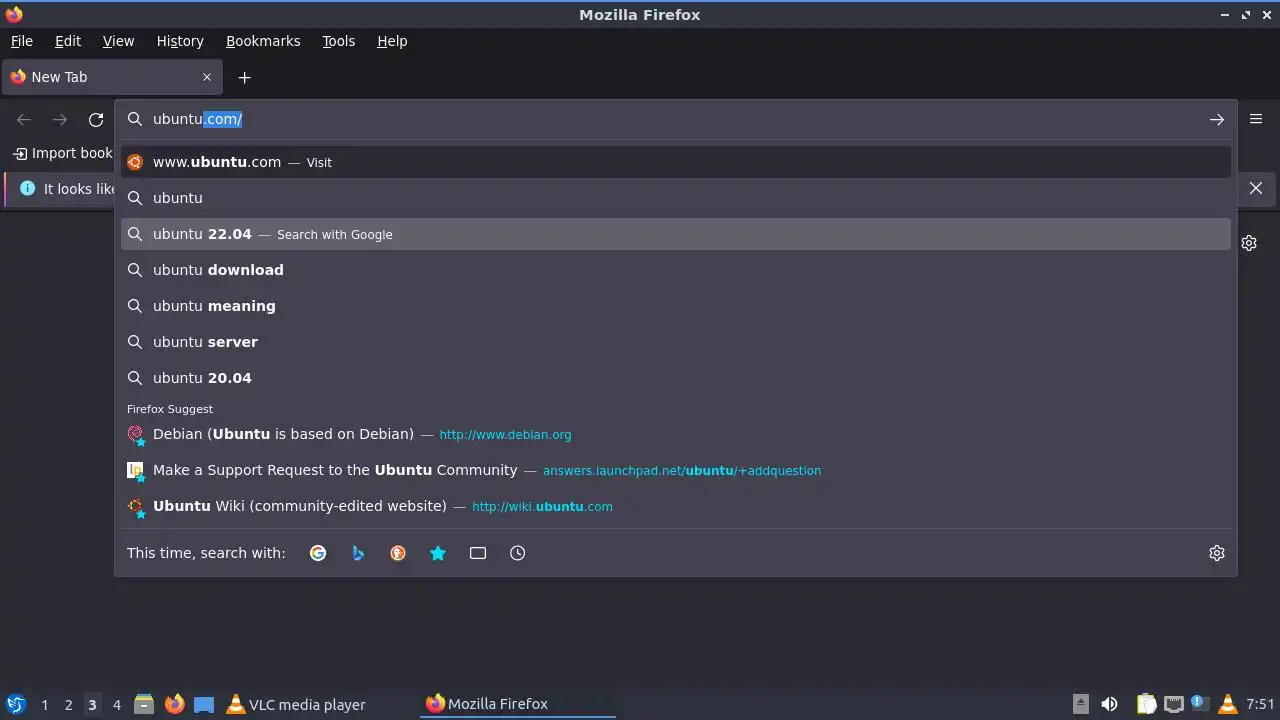
Task: Switch to workspace 1
Action: 45,705
